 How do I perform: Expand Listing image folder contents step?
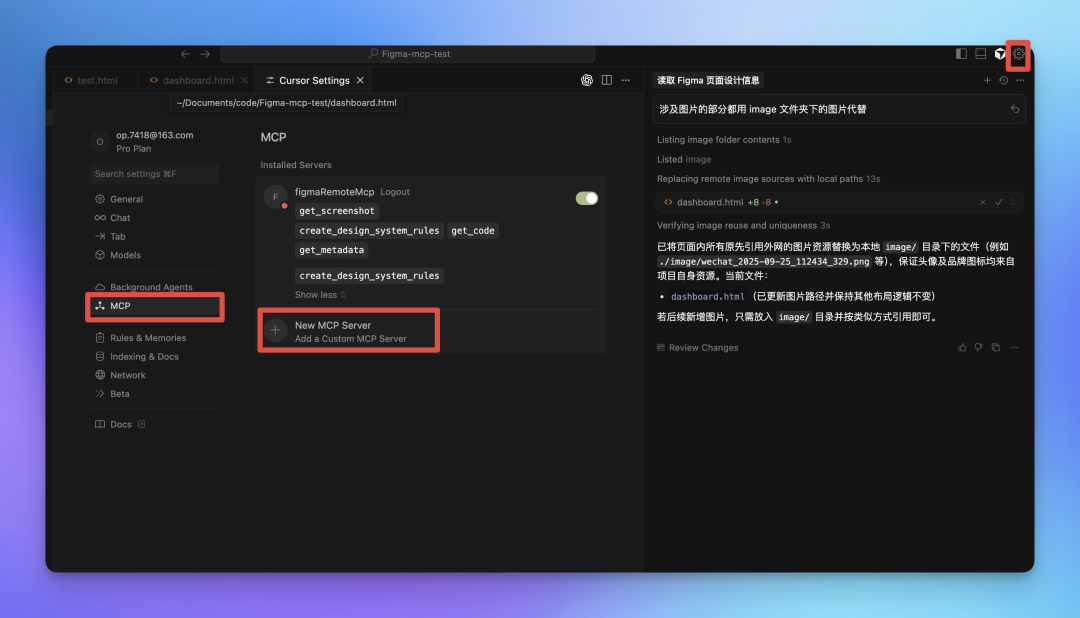[724, 140]
